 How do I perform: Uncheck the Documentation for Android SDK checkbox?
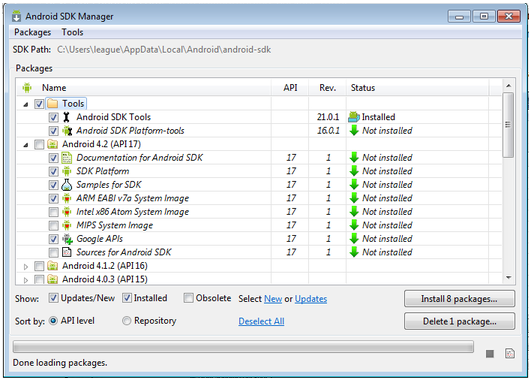(54, 158)
